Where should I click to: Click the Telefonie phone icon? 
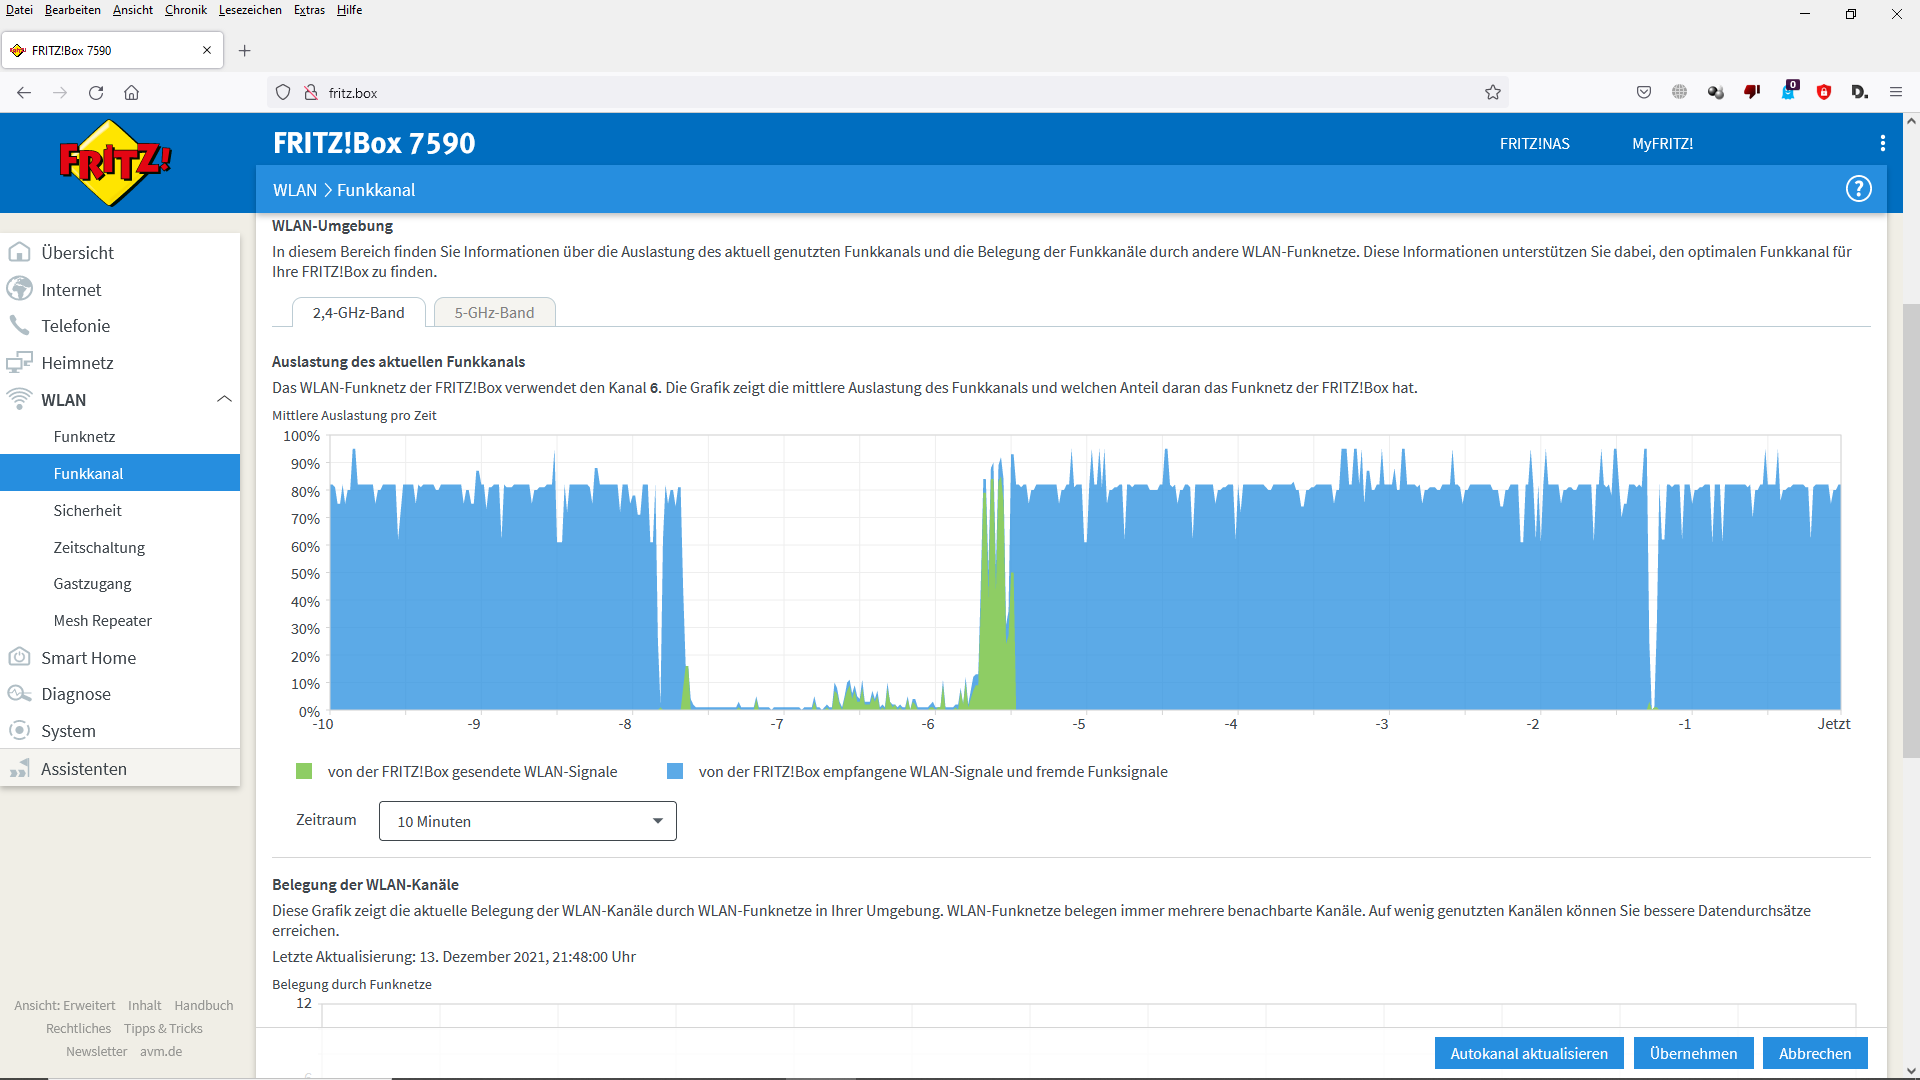pyautogui.click(x=19, y=325)
